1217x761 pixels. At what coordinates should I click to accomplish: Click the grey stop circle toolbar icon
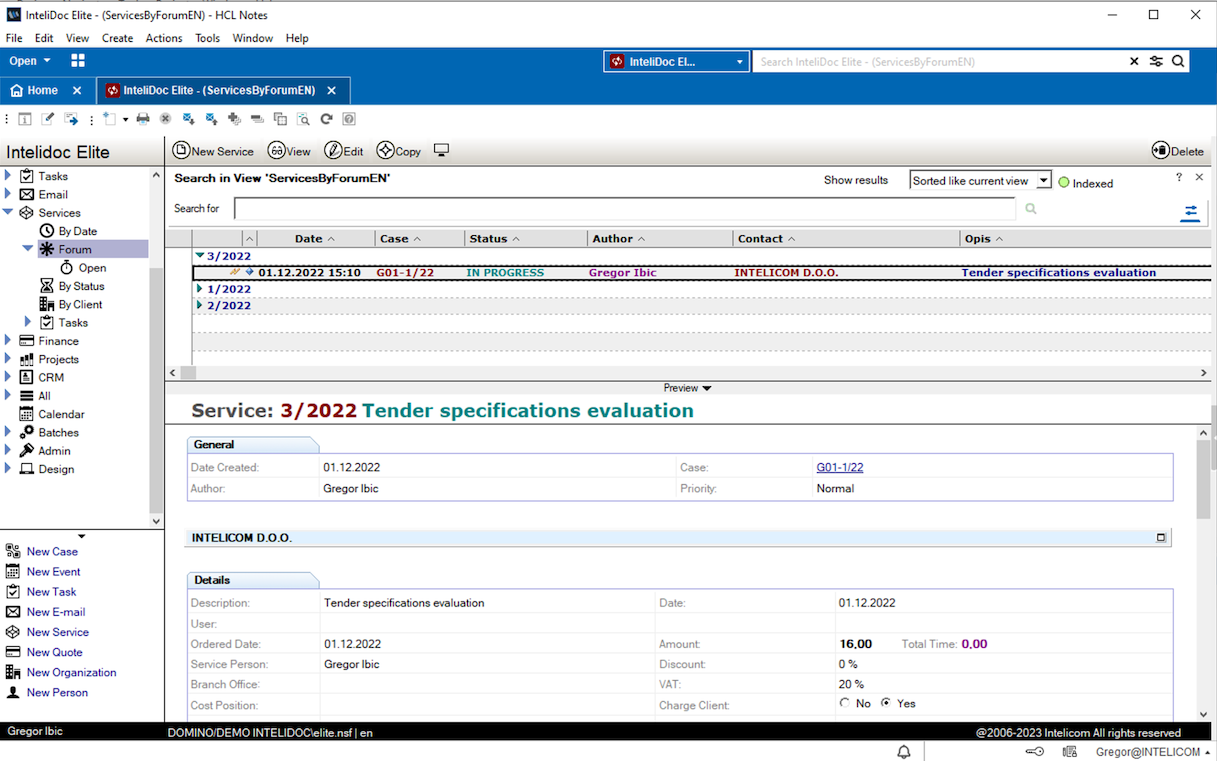point(166,119)
